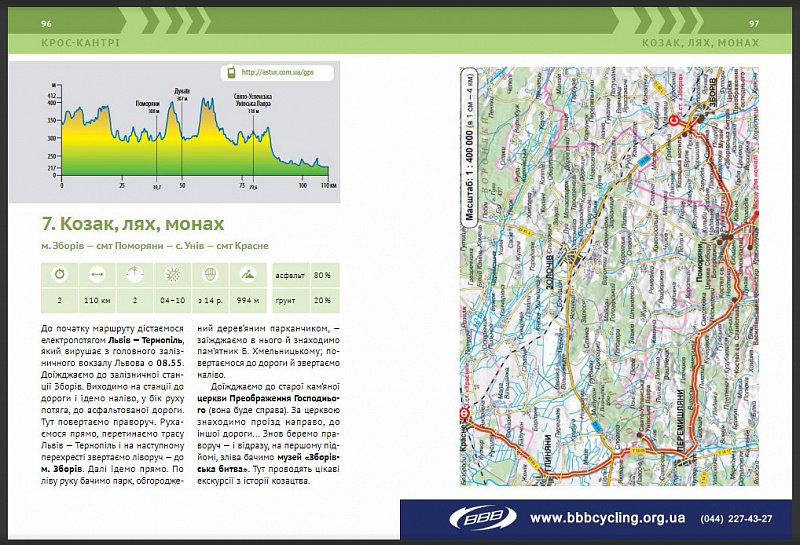800x545 pixels.
Task: Click the red finish marker at Красне
Action: coord(465,414)
